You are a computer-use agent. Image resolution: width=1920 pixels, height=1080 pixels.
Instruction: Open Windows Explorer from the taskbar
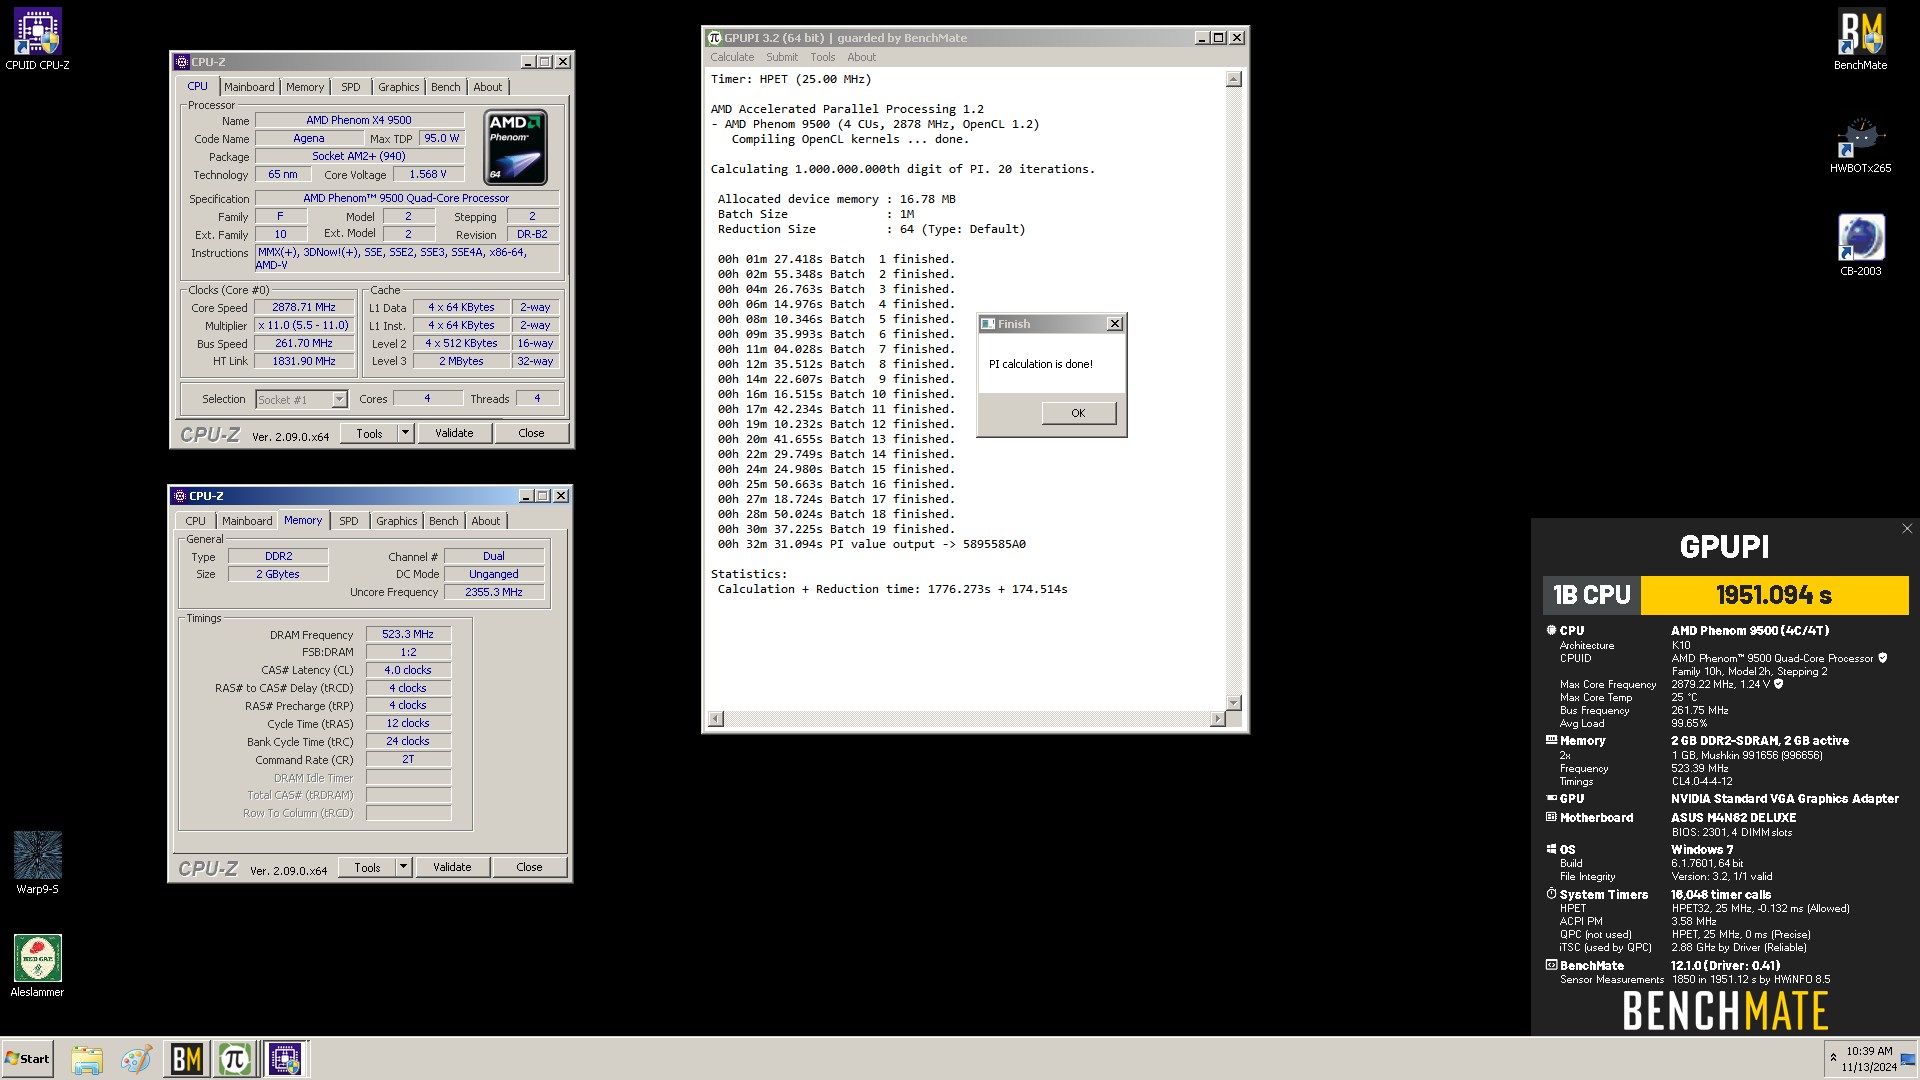(87, 1059)
